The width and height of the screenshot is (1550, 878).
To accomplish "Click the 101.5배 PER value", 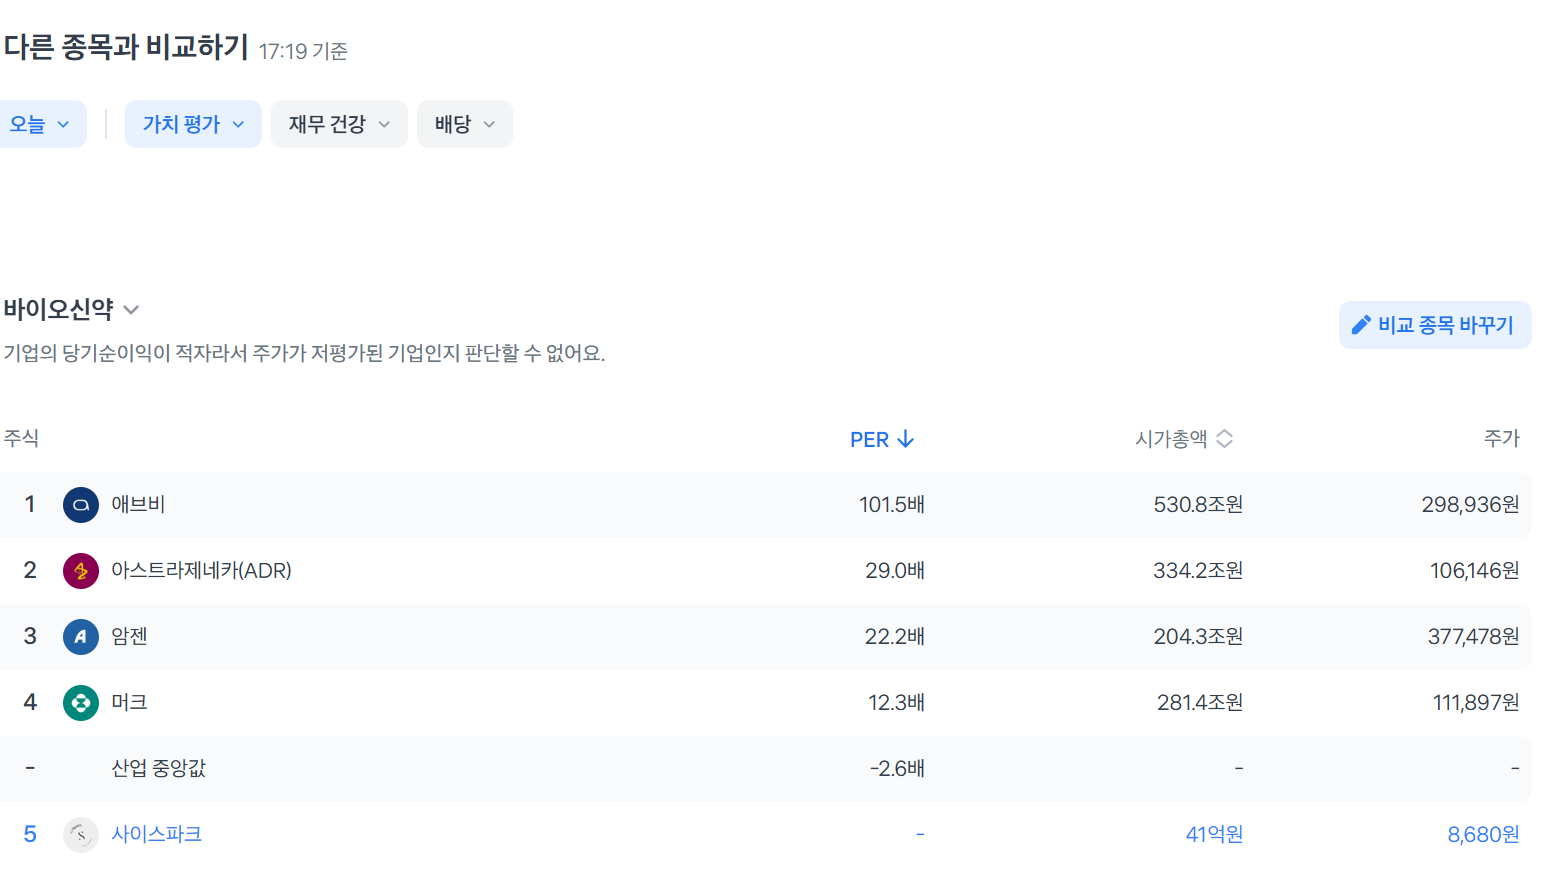I will (892, 504).
